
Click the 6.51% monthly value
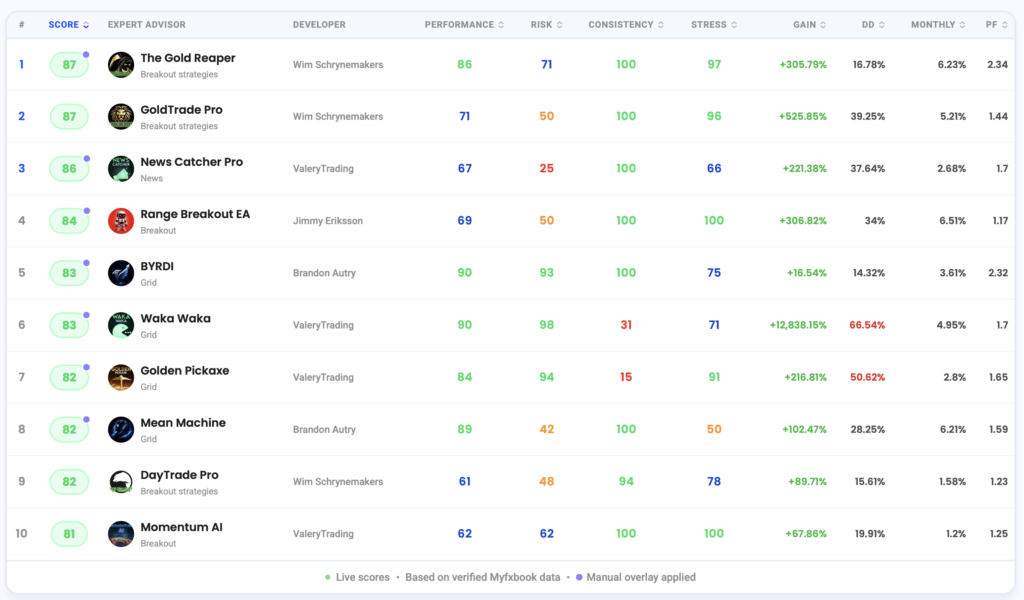[952, 221]
